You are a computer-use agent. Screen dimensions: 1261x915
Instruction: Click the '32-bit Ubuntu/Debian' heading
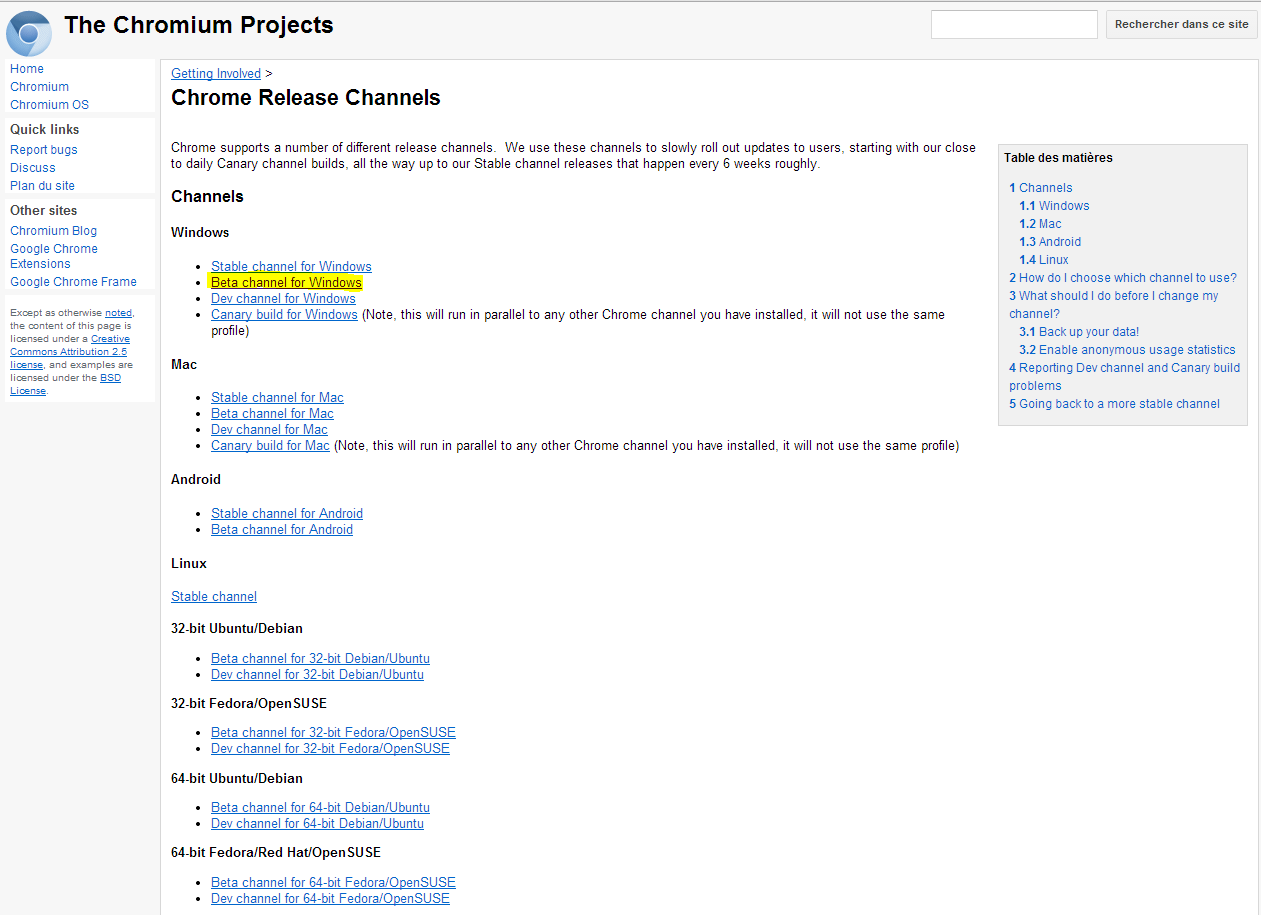tap(237, 629)
